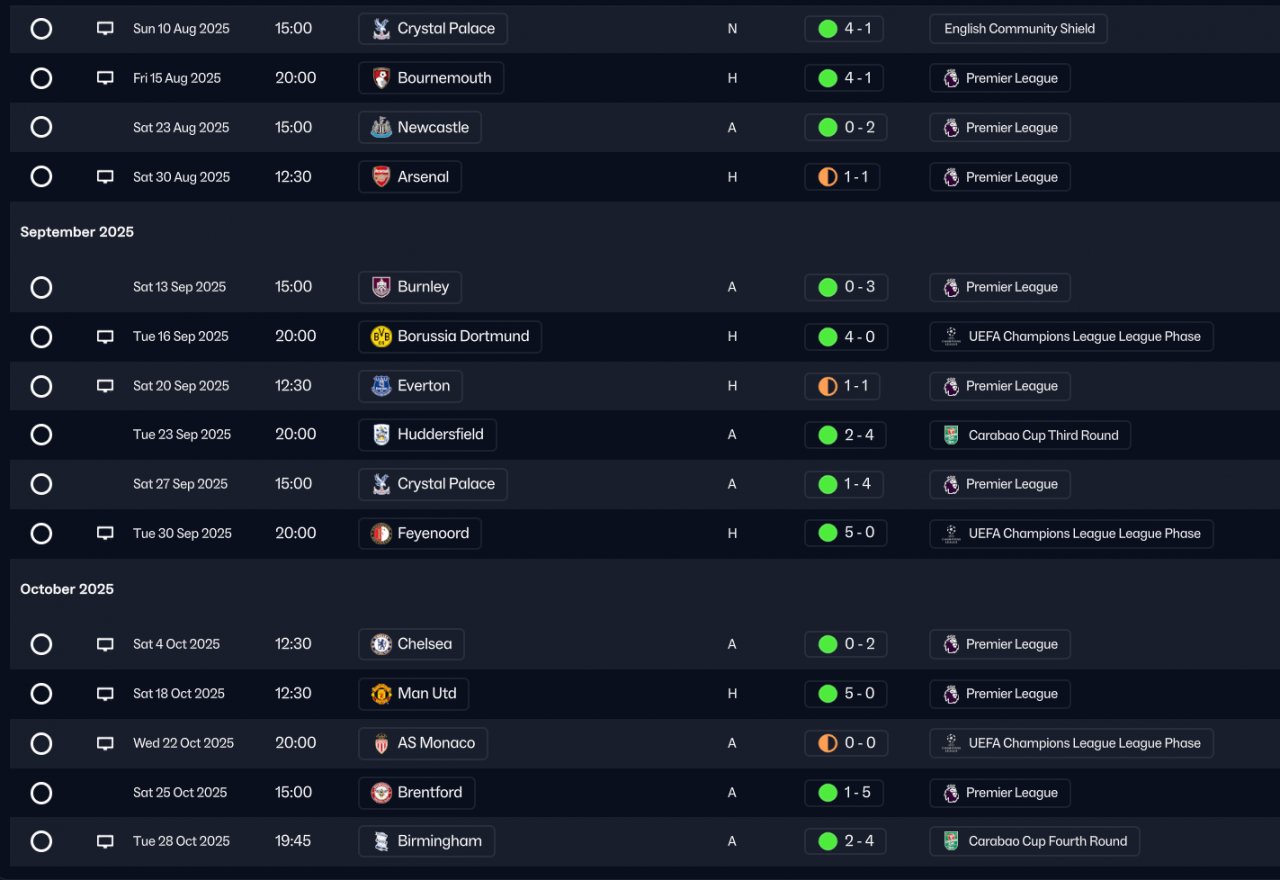Screen dimensions: 1280x880
Task: Click the September 2025 section header
Action: [77, 232]
